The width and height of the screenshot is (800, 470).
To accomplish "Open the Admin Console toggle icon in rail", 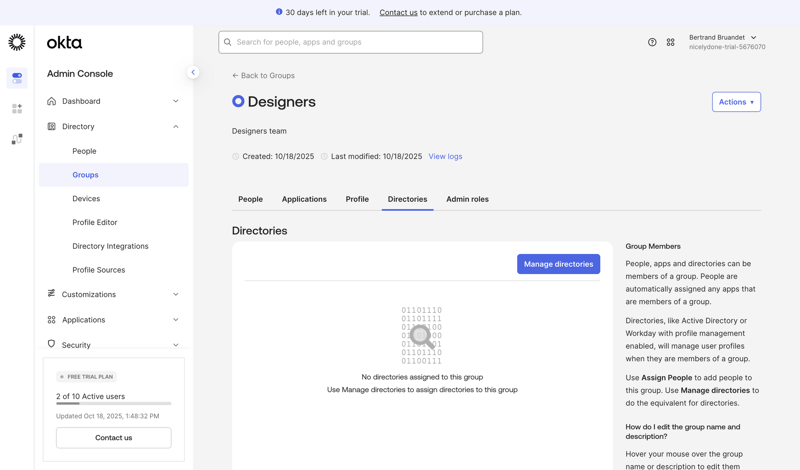I will [17, 78].
